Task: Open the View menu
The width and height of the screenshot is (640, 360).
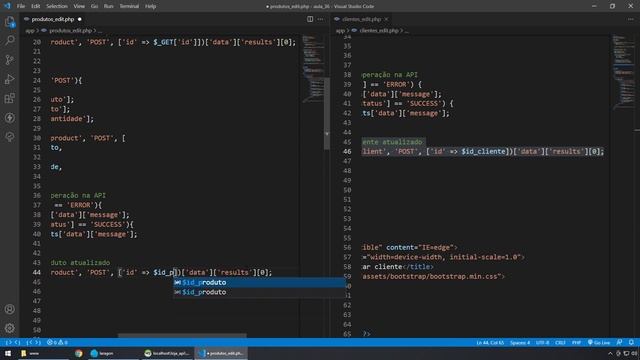Action: click(x=79, y=6)
